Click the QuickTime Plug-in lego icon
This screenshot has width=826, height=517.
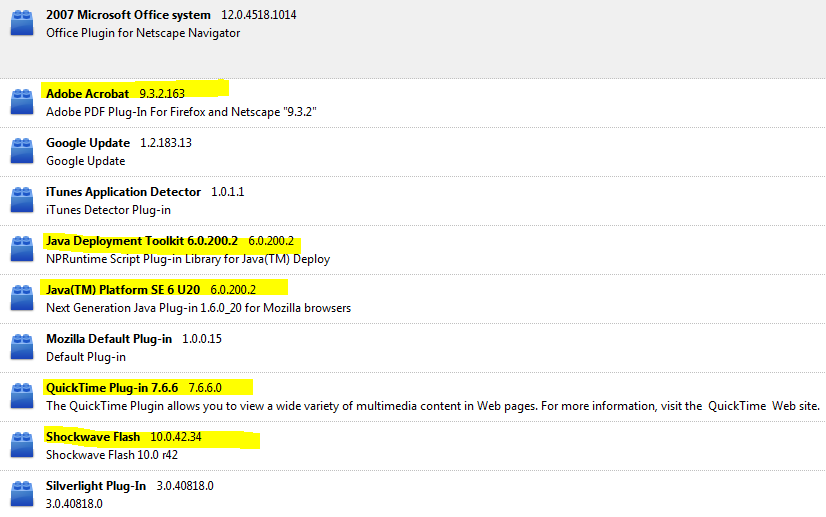pos(22,396)
